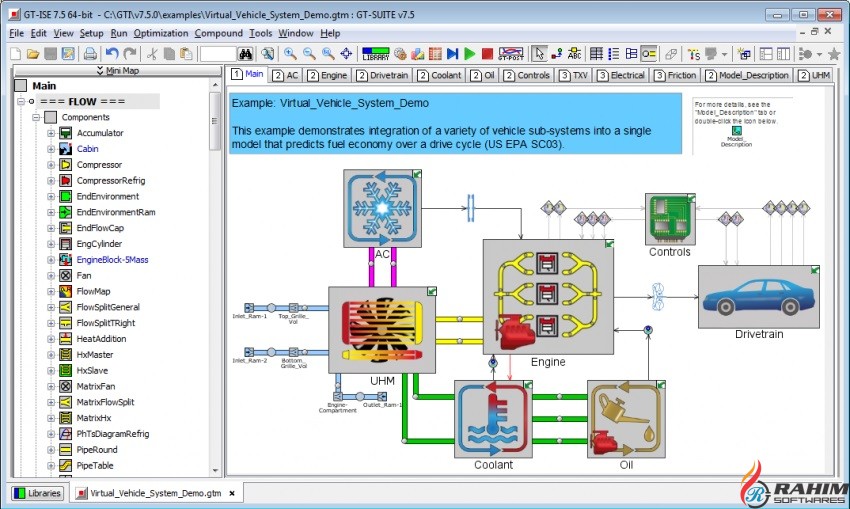Start the simulation with the green Run icon
Image resolution: width=850 pixels, height=509 pixels.
[469, 53]
